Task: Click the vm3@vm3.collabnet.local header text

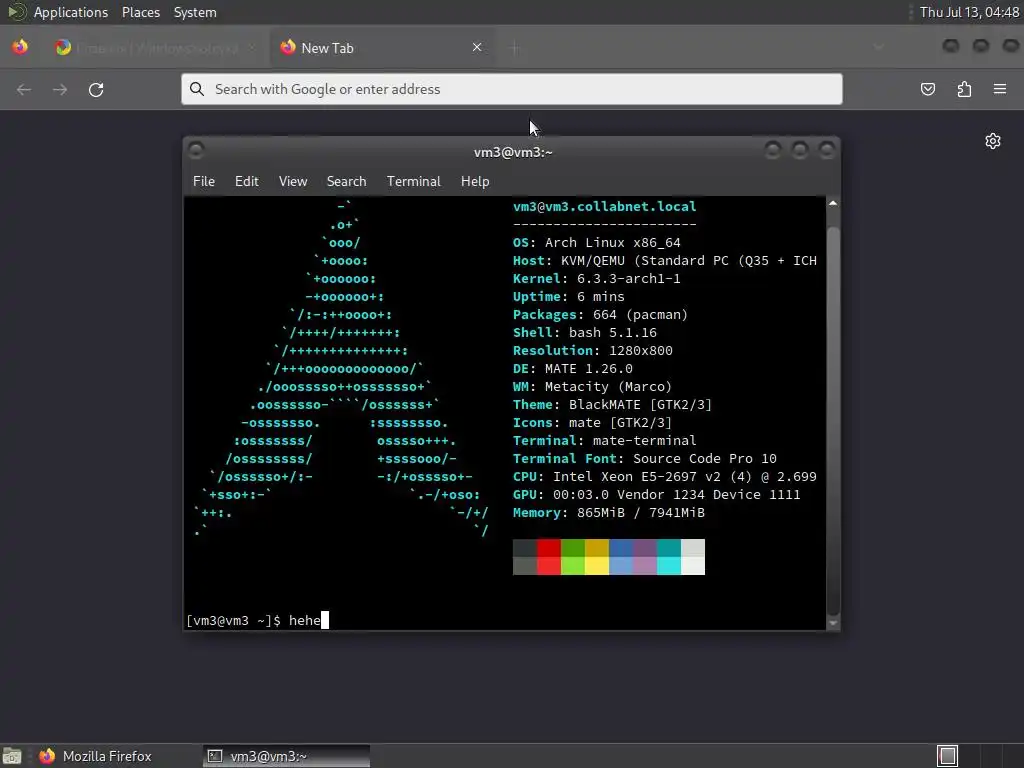Action: point(604,206)
